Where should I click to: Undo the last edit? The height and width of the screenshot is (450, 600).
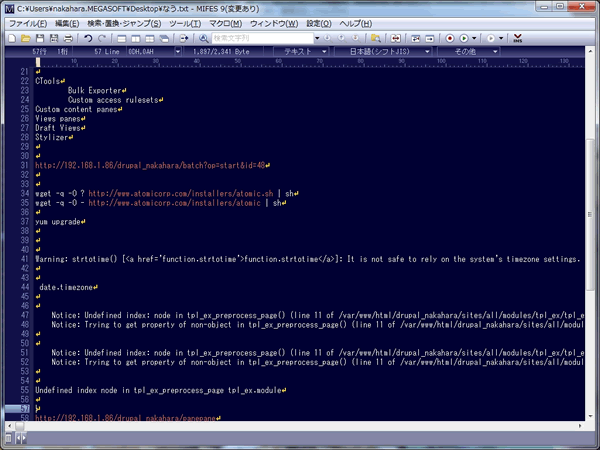pos(88,37)
